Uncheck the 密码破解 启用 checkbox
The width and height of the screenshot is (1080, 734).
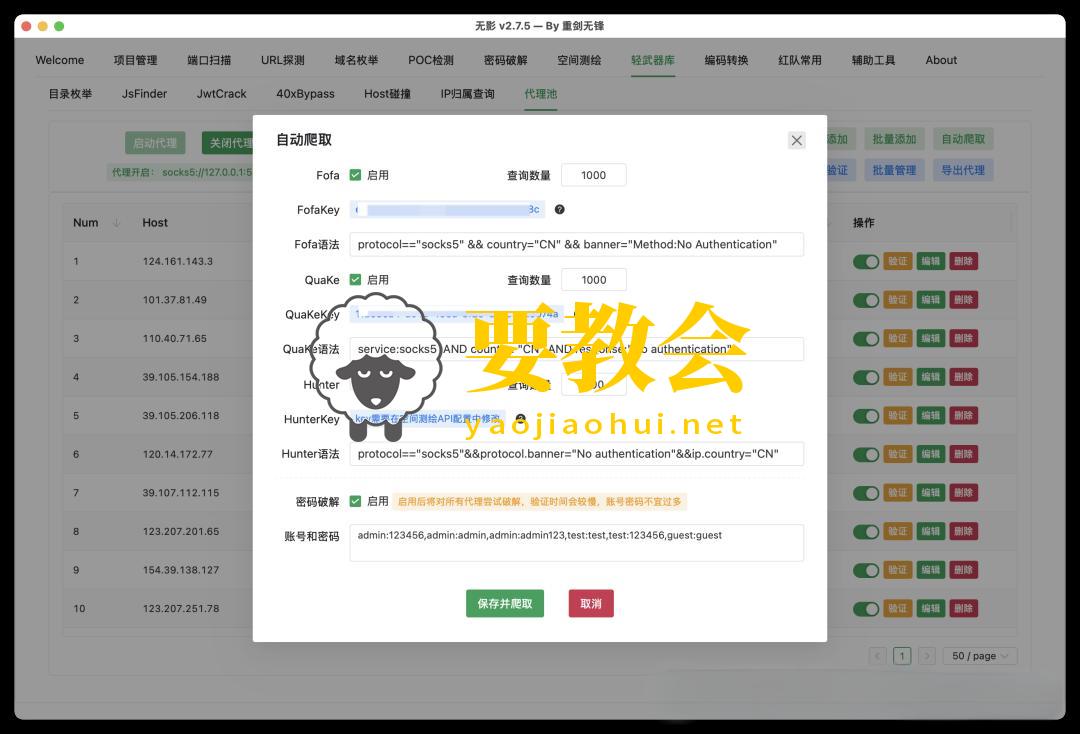(x=355, y=501)
